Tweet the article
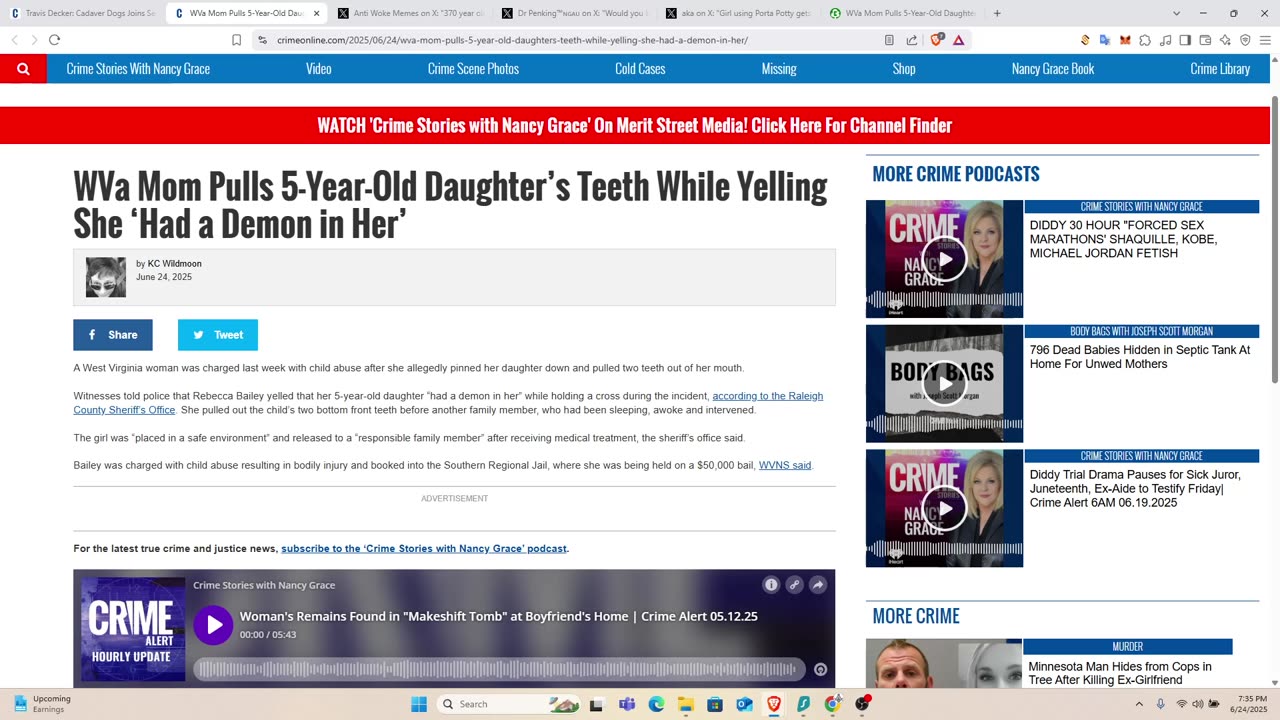 [x=218, y=335]
